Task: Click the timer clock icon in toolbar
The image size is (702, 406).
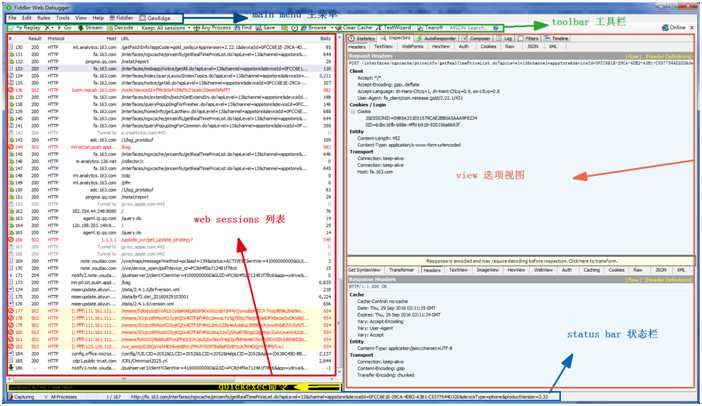Action: tap(295, 28)
